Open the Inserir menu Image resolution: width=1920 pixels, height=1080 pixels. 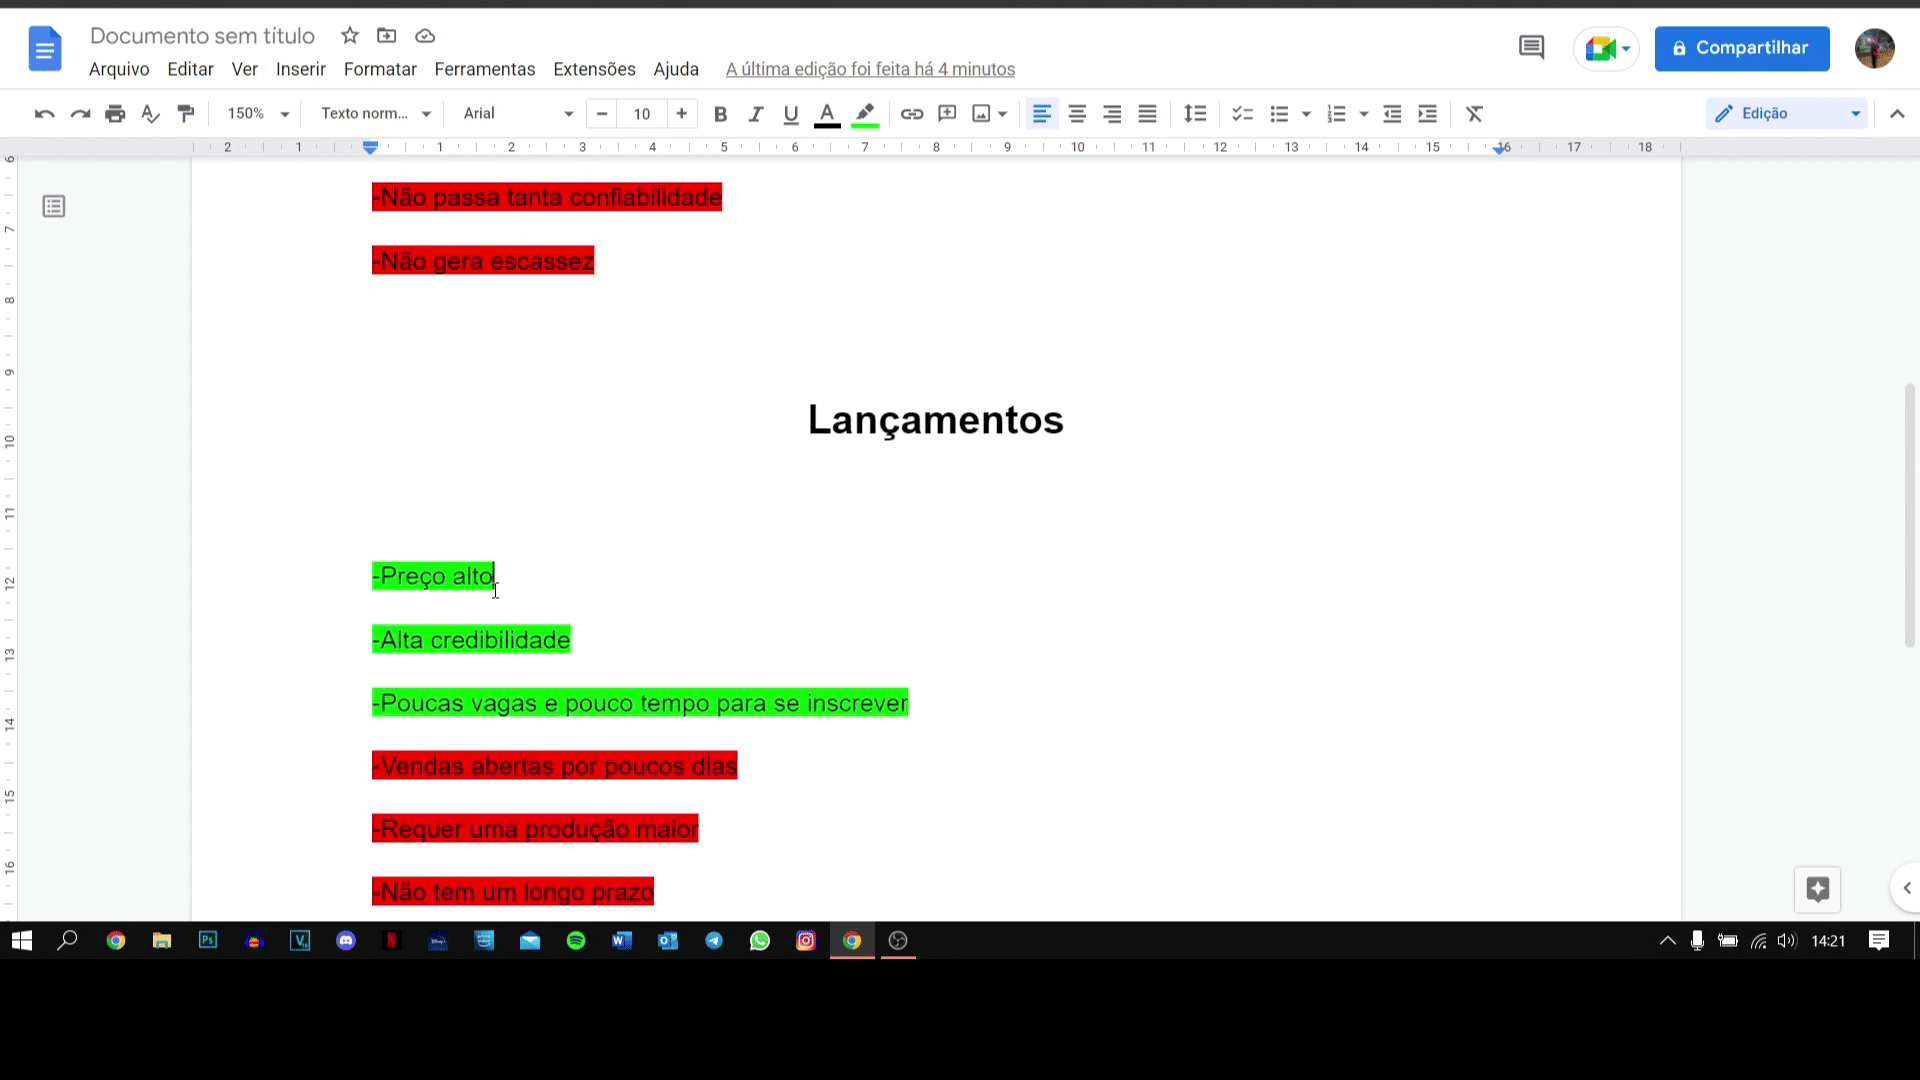click(x=301, y=69)
